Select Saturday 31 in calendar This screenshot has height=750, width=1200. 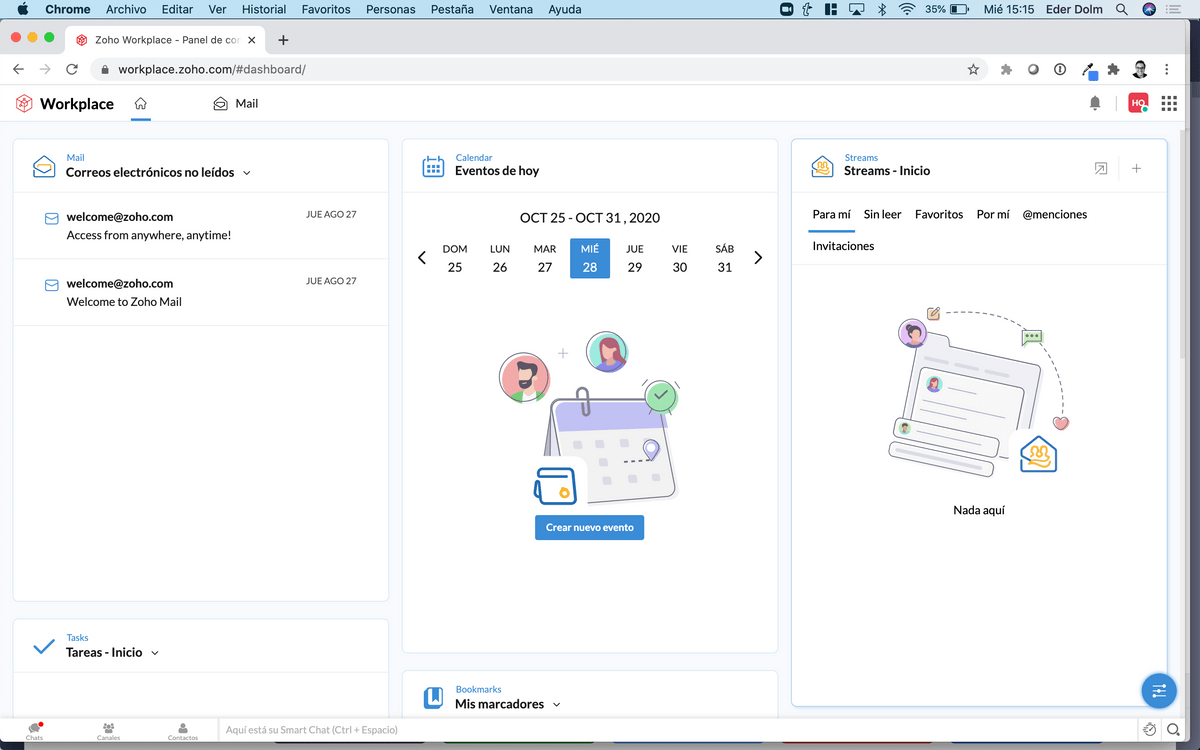coord(725,258)
